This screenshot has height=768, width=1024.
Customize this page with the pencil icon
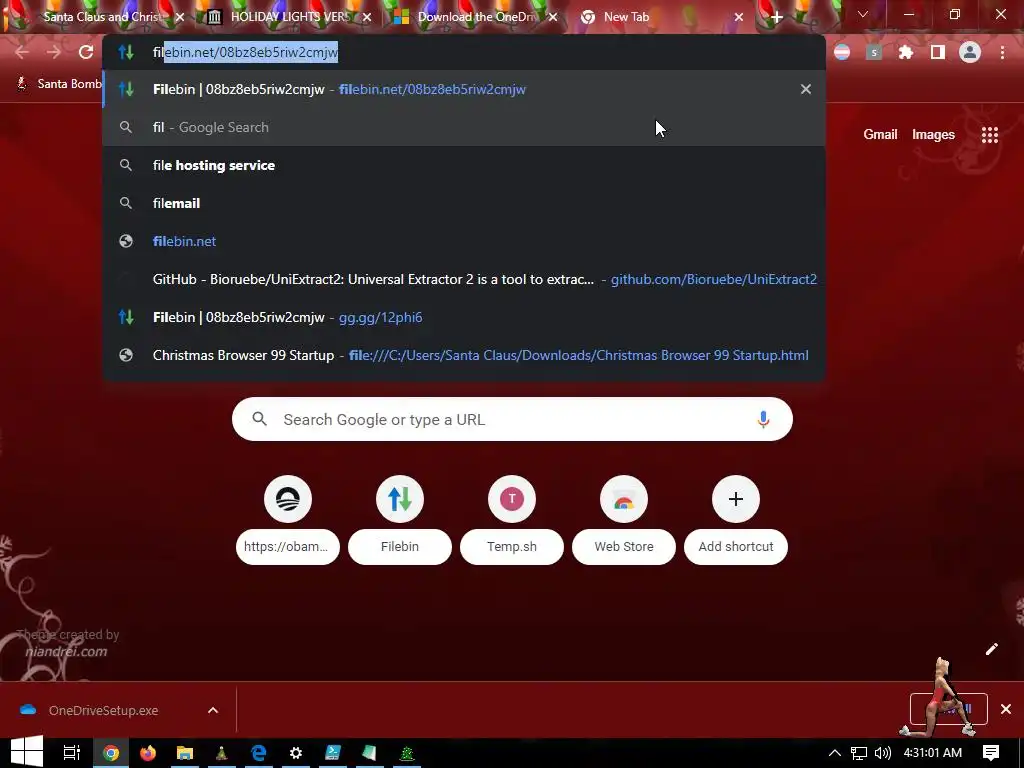coord(991,648)
